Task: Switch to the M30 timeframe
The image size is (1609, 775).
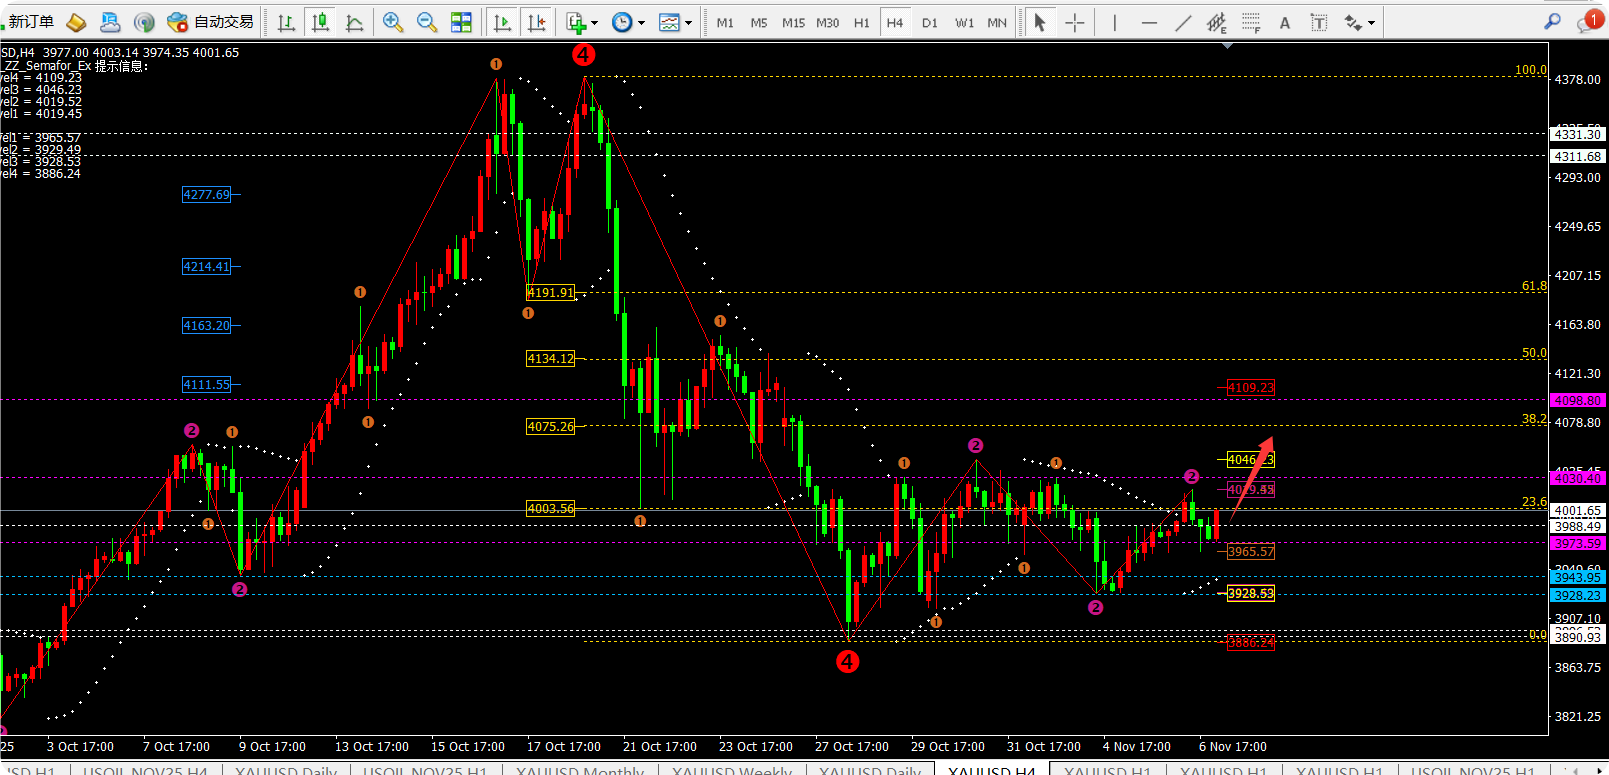Action: [828, 22]
